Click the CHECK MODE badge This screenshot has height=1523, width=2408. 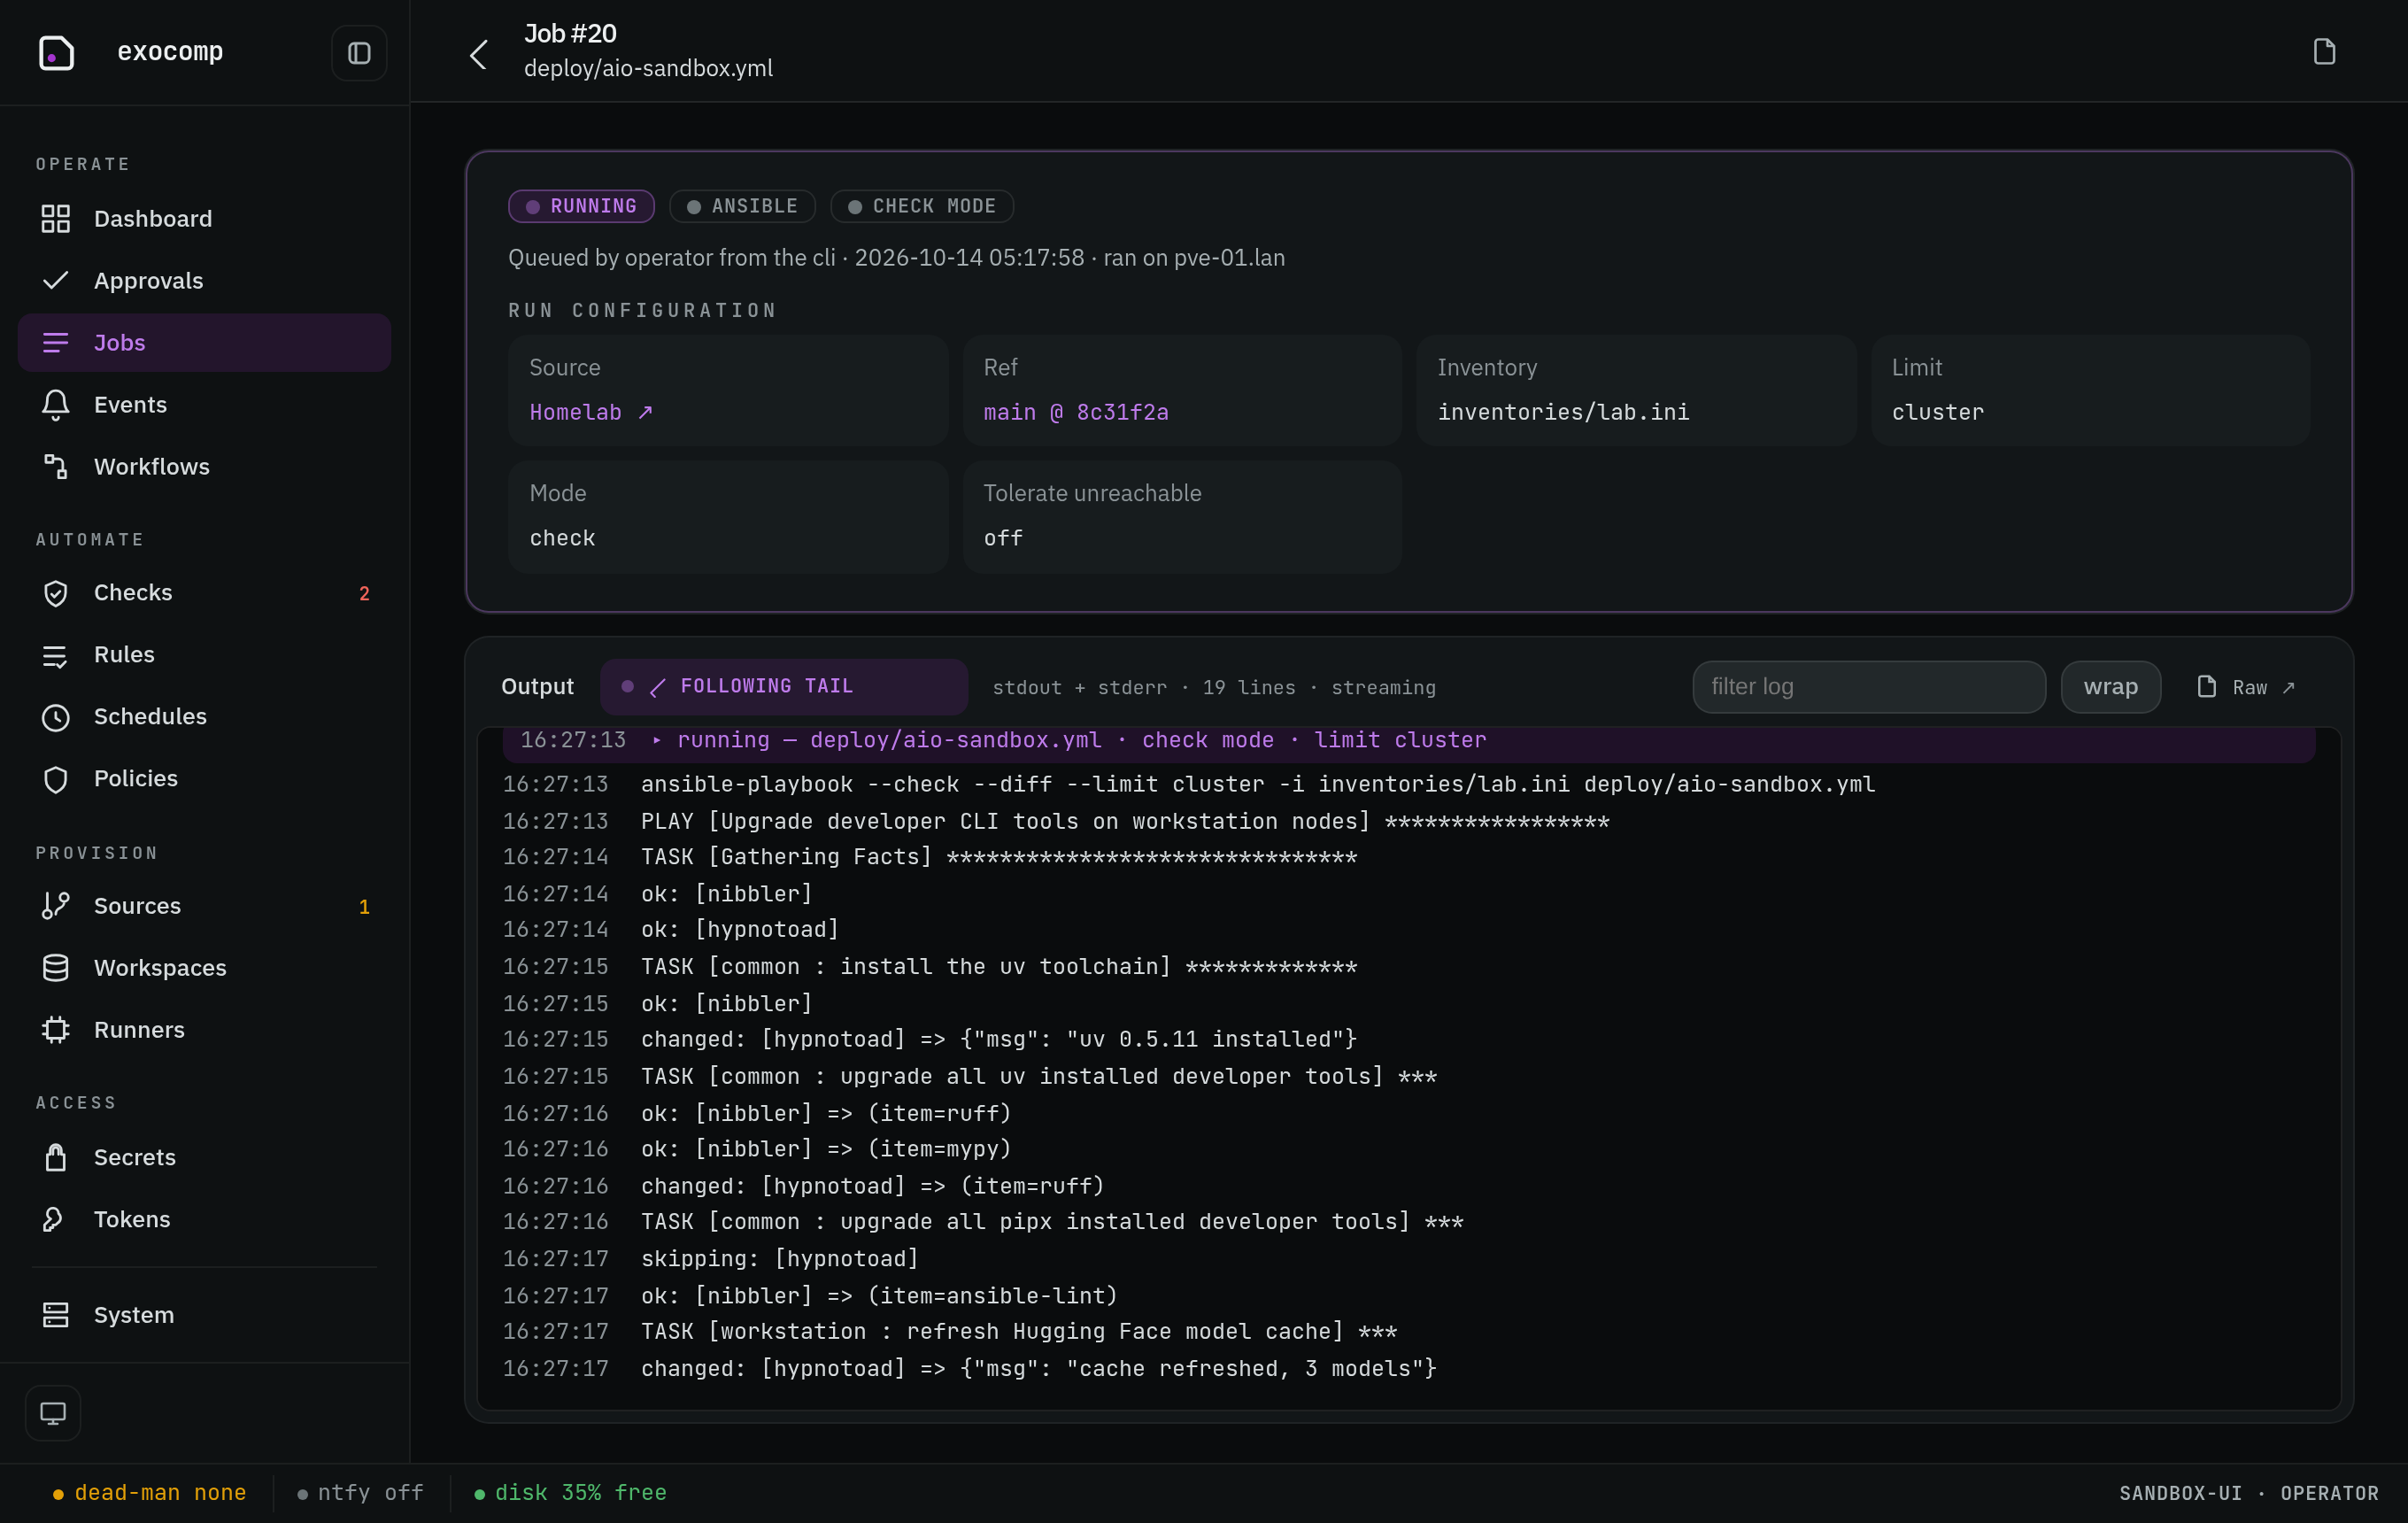tap(922, 206)
